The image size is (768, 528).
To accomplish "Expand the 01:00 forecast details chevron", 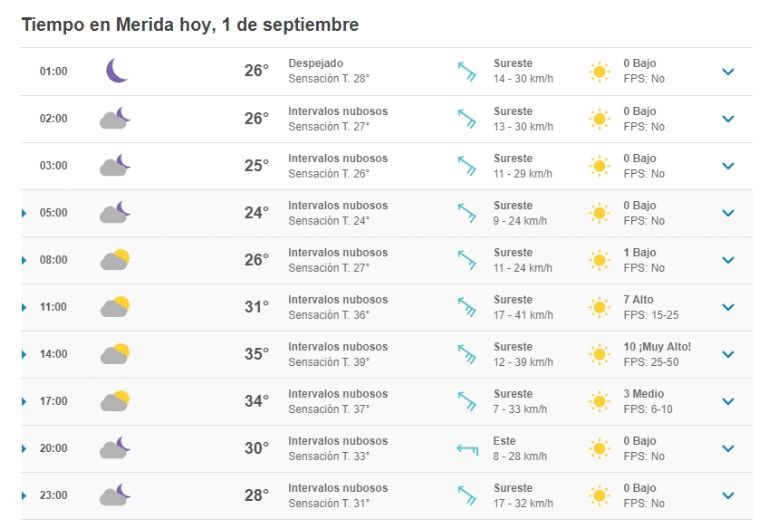I will pos(728,72).
